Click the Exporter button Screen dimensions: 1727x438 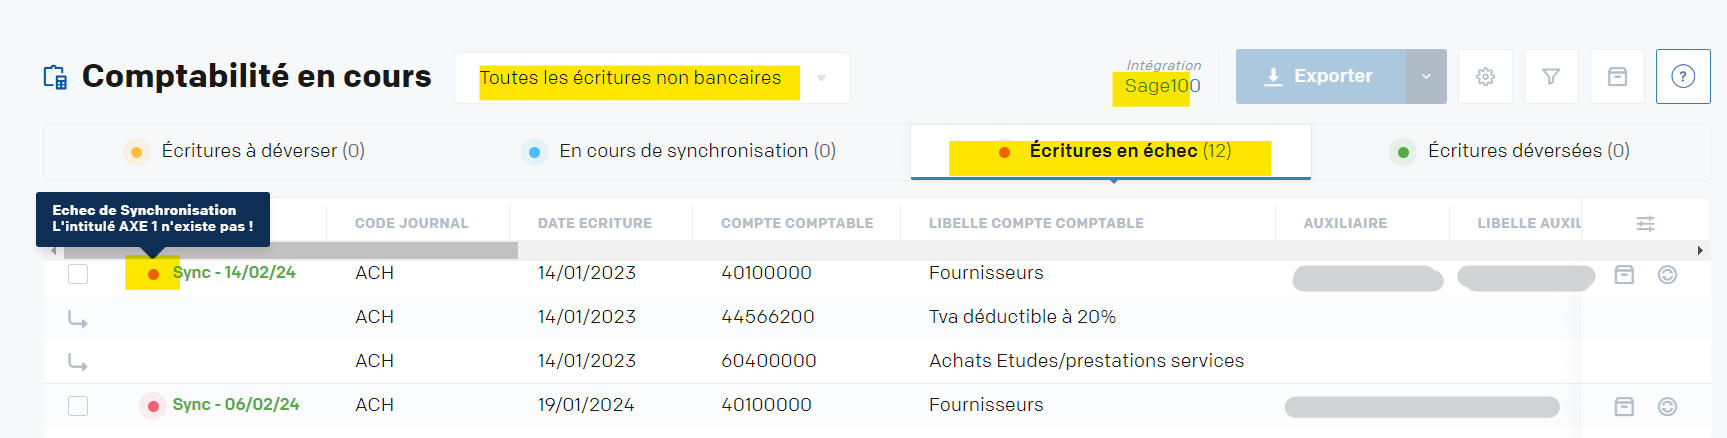(1321, 76)
